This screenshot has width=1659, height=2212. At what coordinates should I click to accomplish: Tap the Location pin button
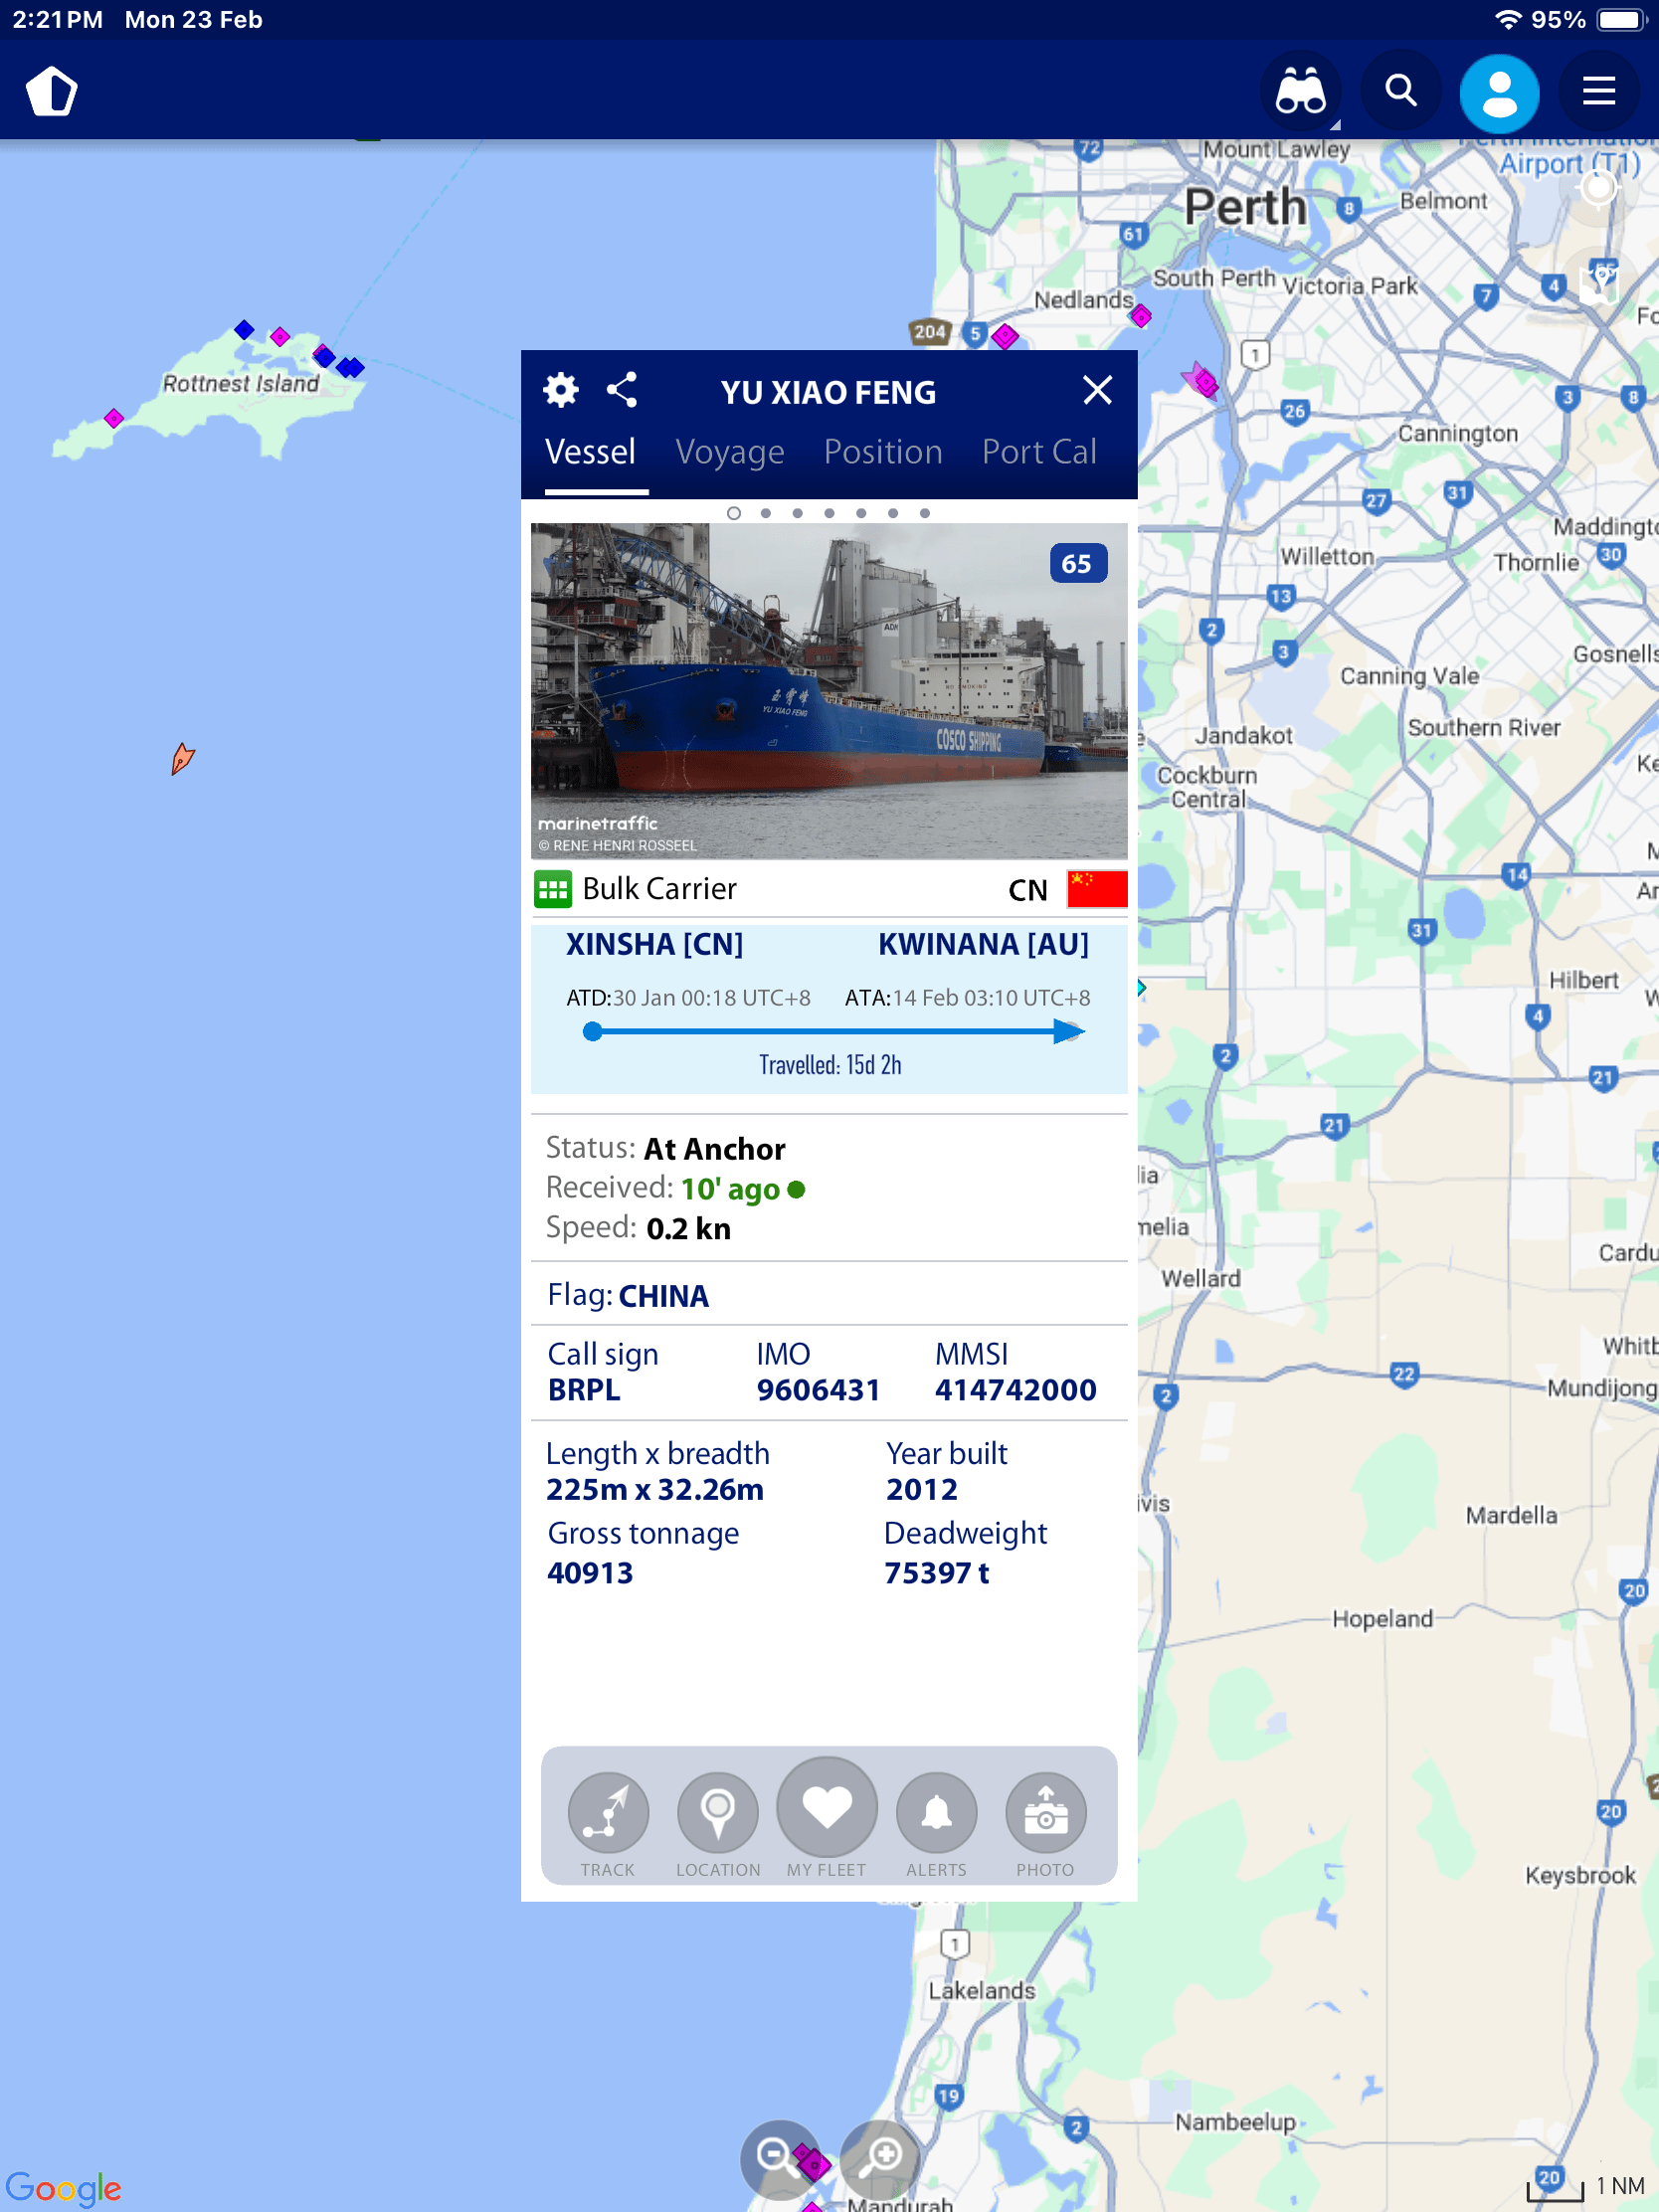(717, 1812)
